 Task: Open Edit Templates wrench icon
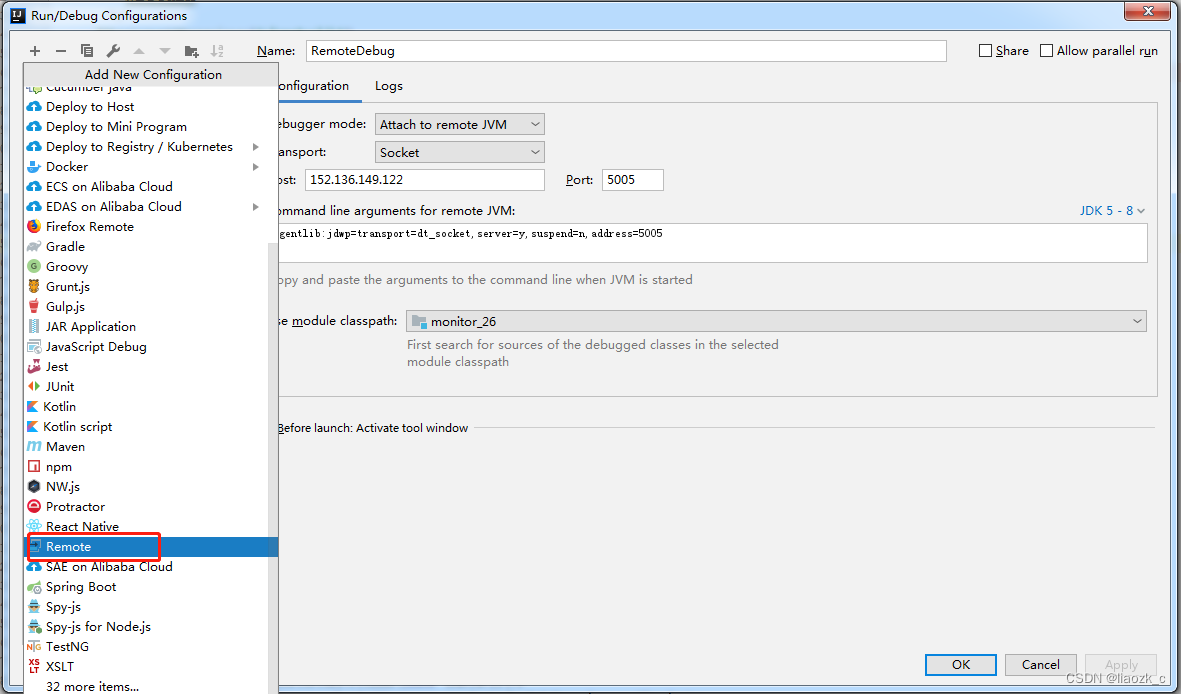113,50
